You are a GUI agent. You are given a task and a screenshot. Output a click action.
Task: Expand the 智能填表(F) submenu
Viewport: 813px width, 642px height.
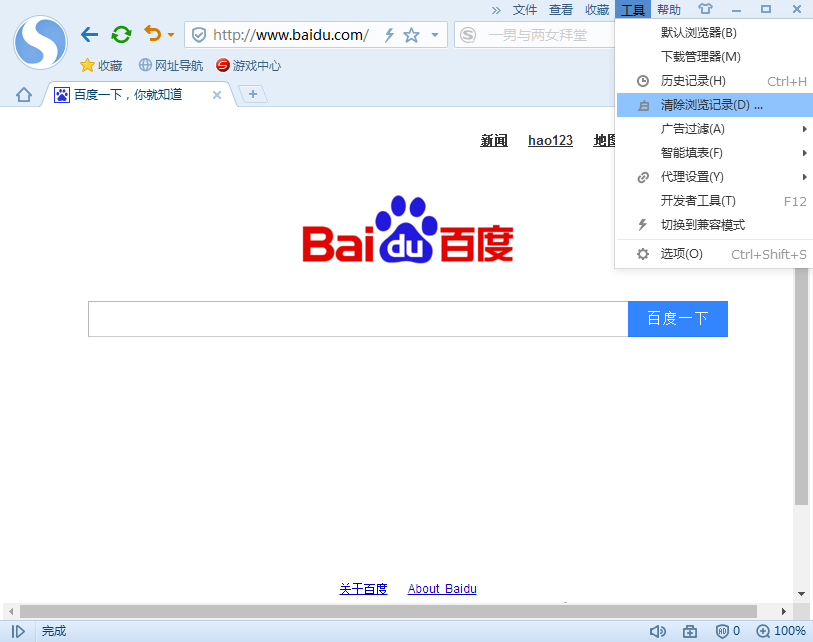pyautogui.click(x=714, y=153)
